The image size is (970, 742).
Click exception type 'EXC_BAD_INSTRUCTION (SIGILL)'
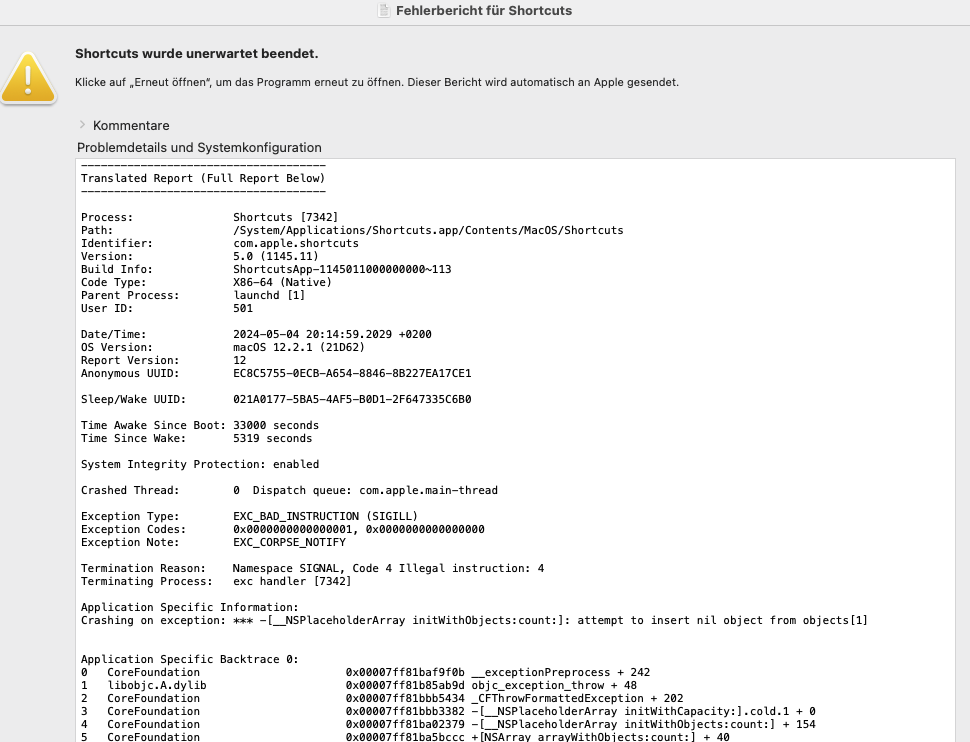[x=325, y=516]
